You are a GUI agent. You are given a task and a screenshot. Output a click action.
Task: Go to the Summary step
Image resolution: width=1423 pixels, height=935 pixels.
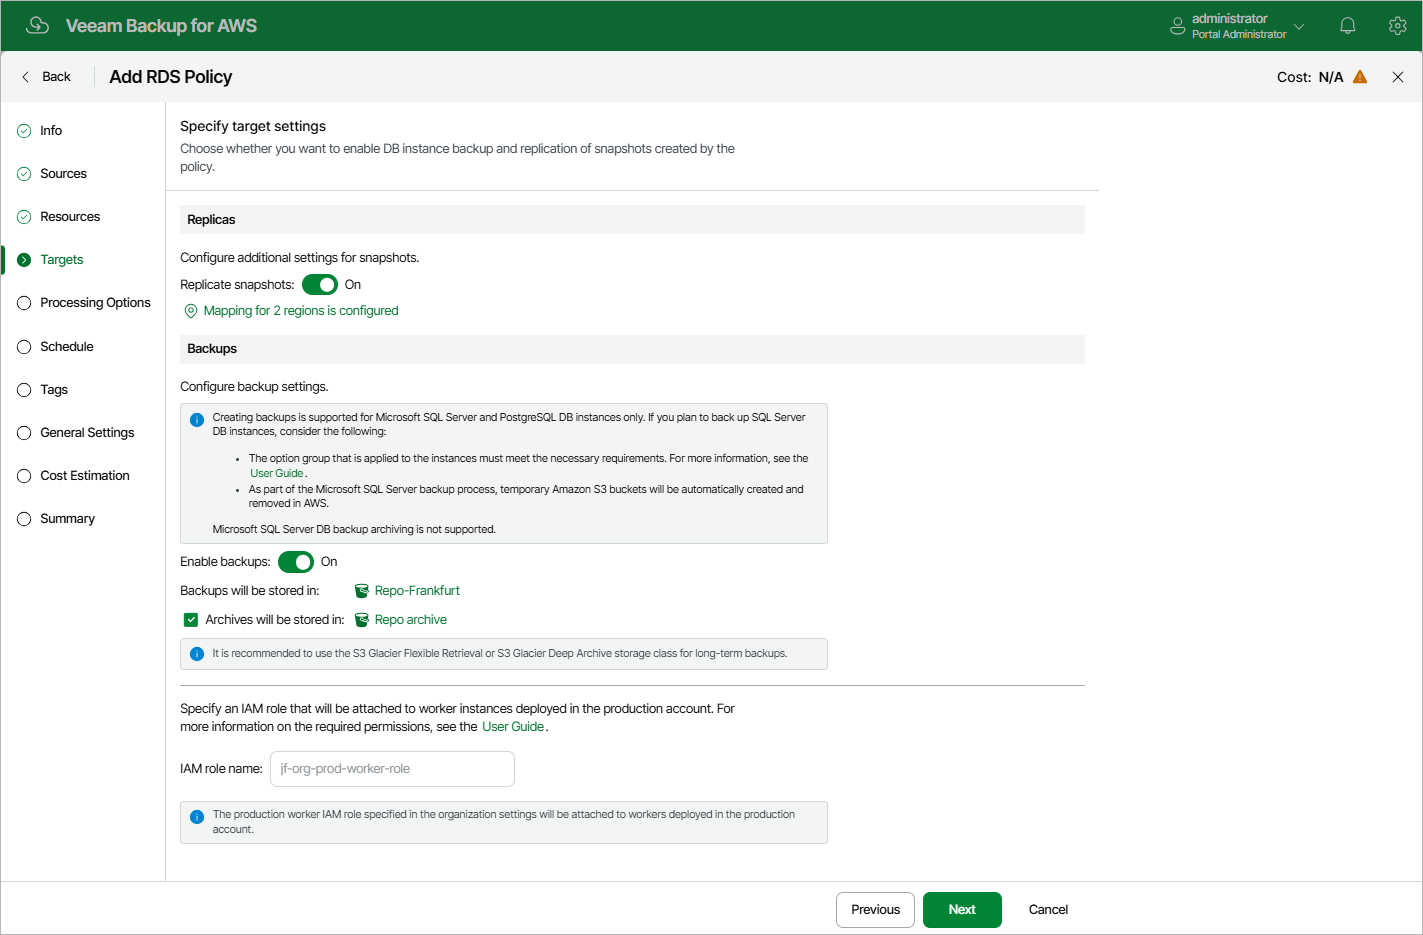pyautogui.click(x=67, y=519)
